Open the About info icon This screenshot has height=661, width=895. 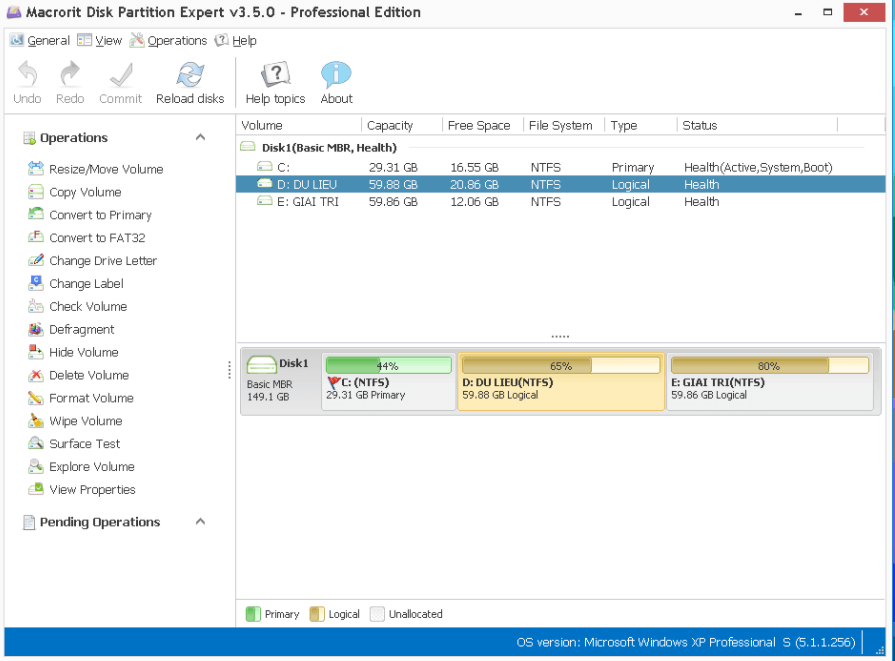336,74
